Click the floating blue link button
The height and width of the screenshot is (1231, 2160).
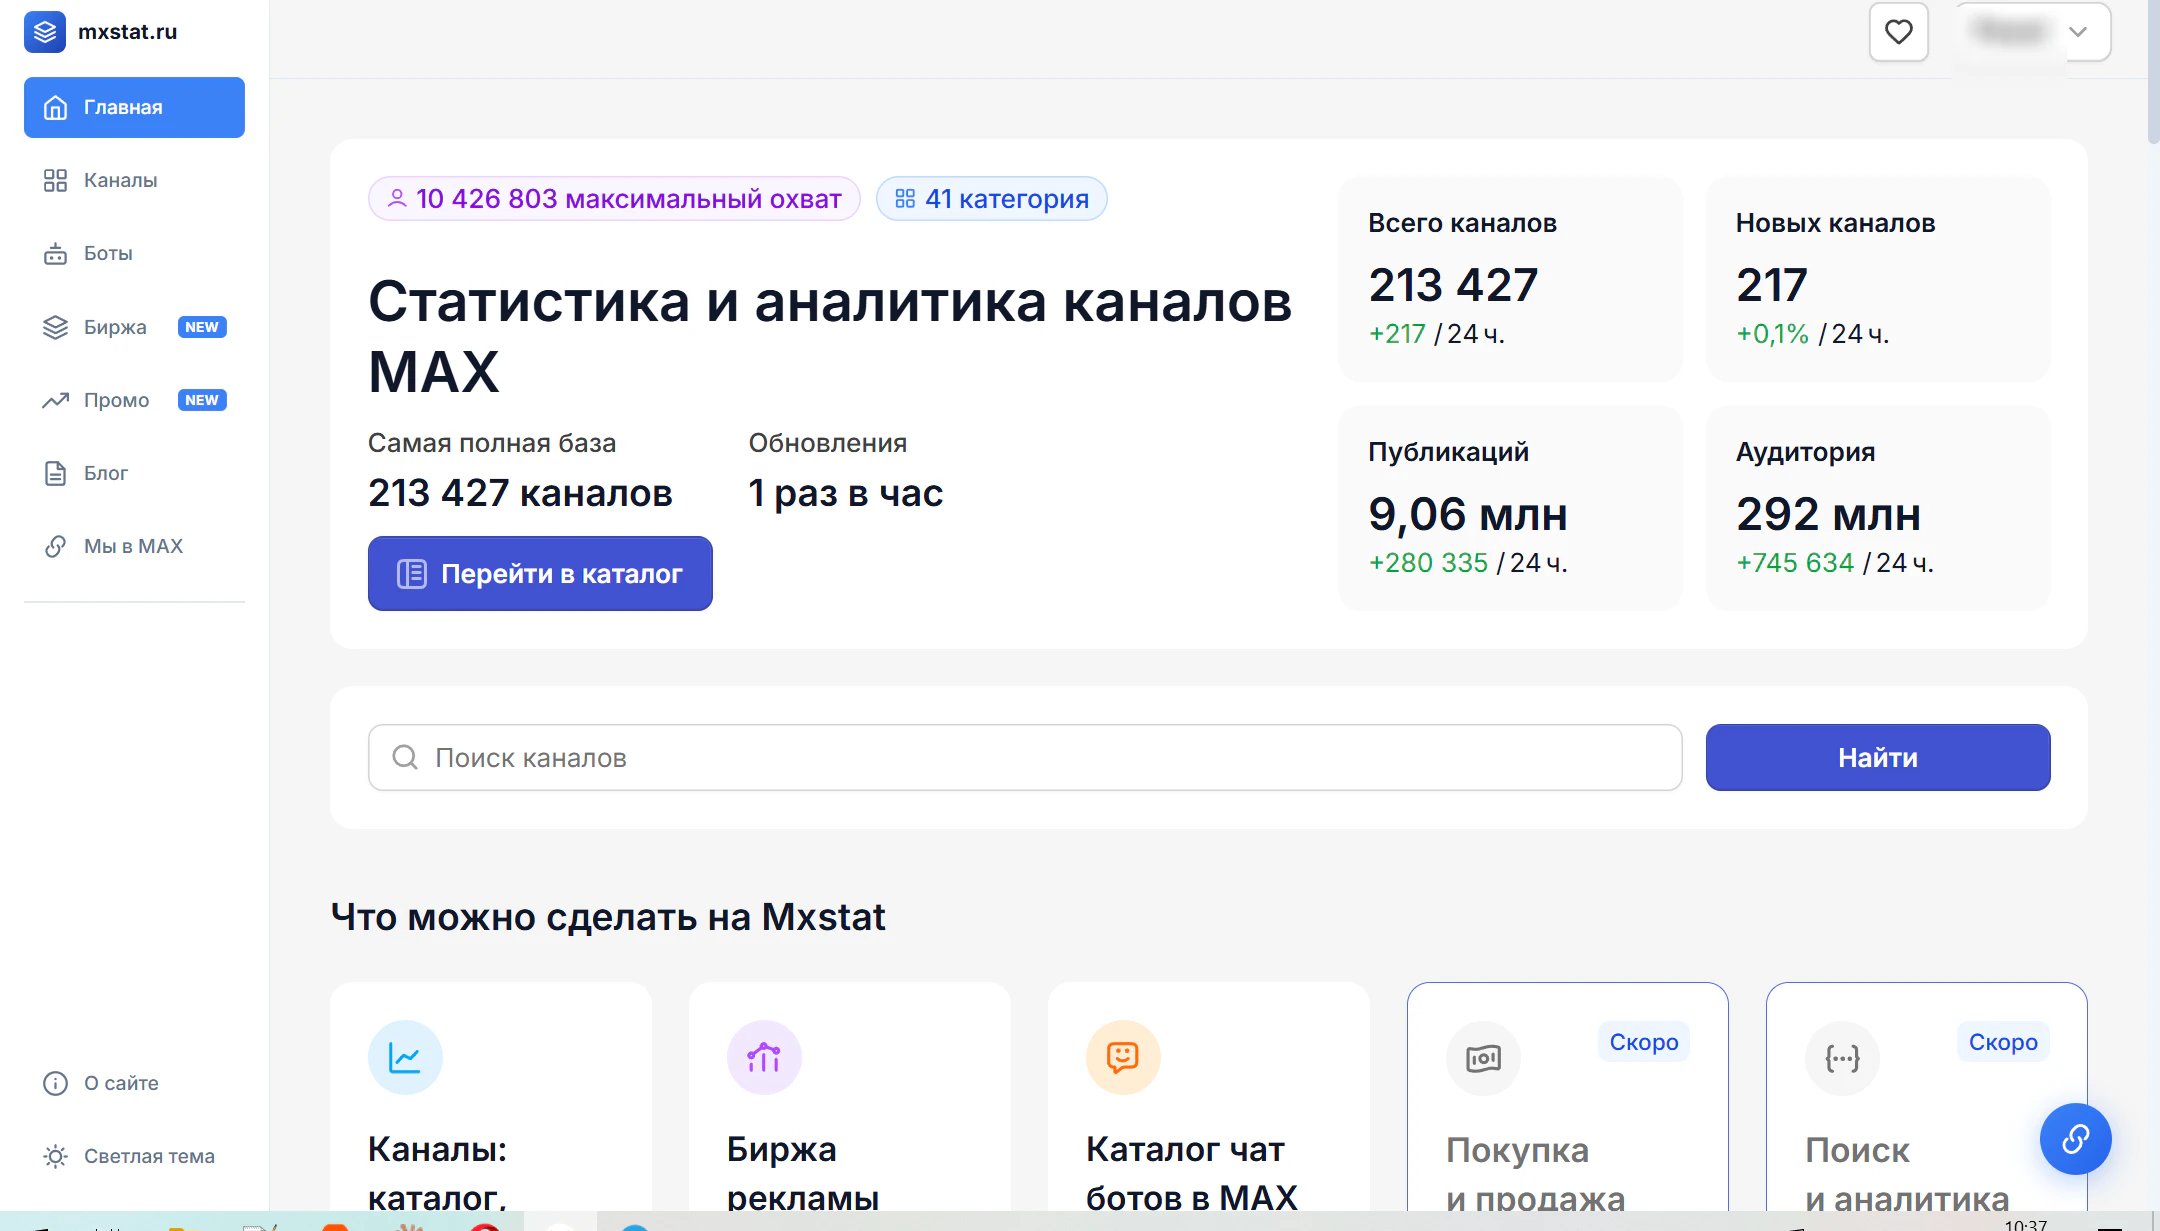2076,1139
